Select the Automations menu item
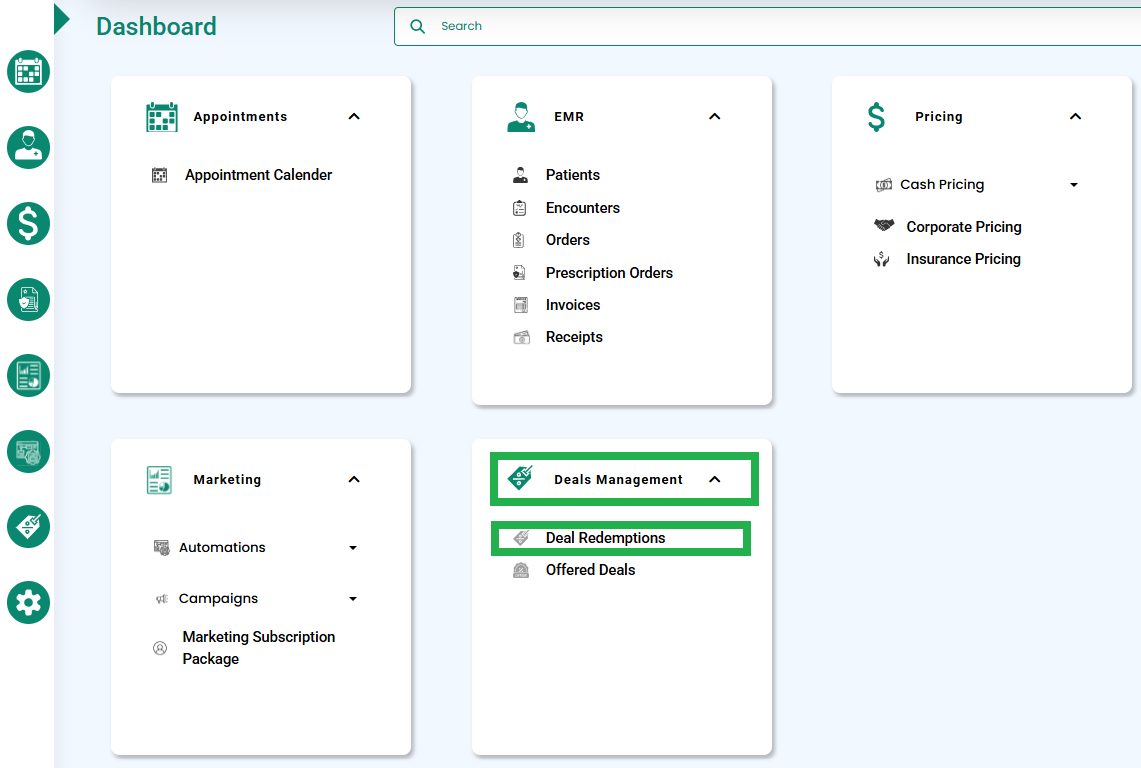1141x768 pixels. 222,547
